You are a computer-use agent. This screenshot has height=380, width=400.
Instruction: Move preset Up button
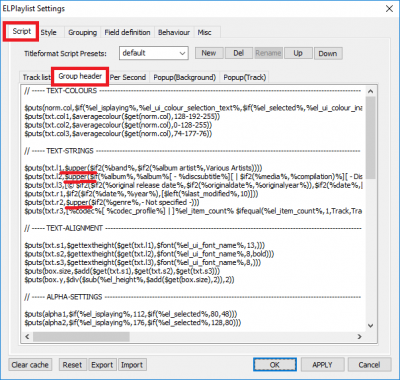(x=298, y=53)
